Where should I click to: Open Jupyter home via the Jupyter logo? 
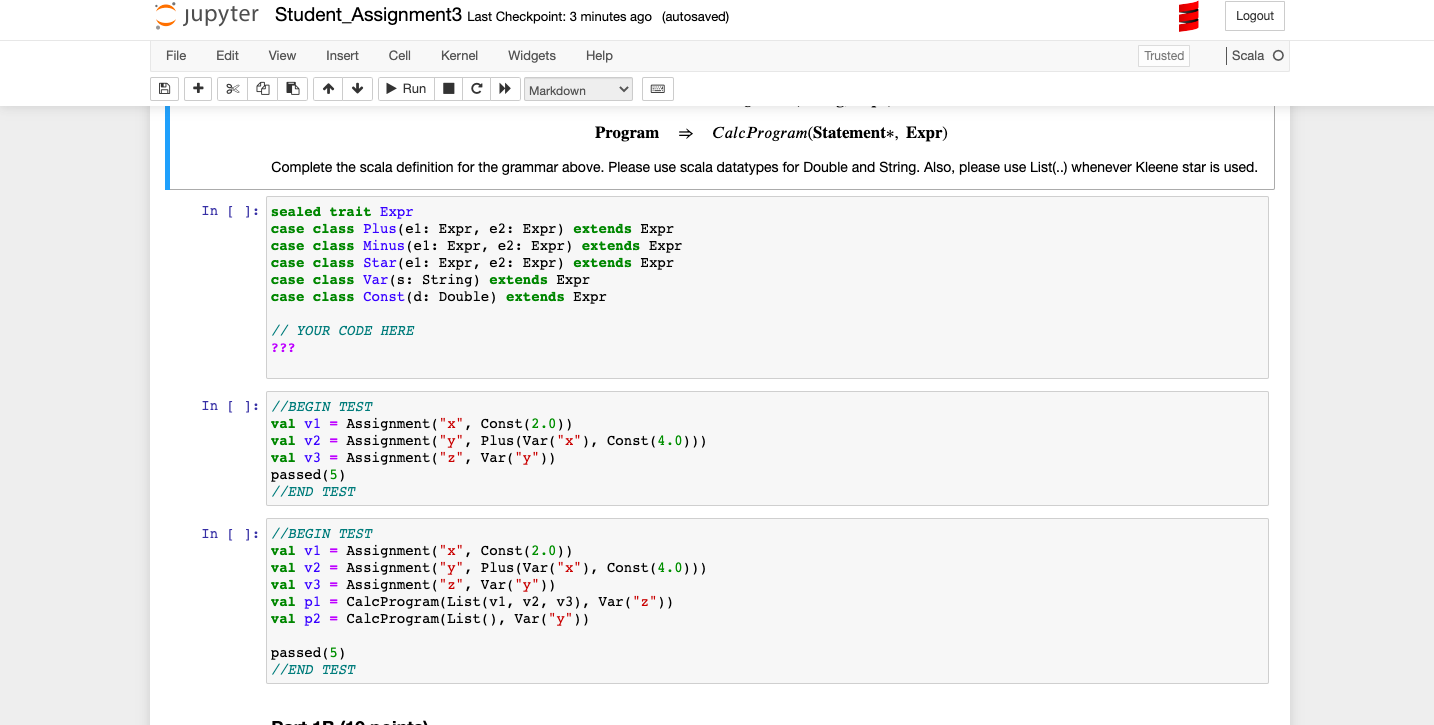205,16
